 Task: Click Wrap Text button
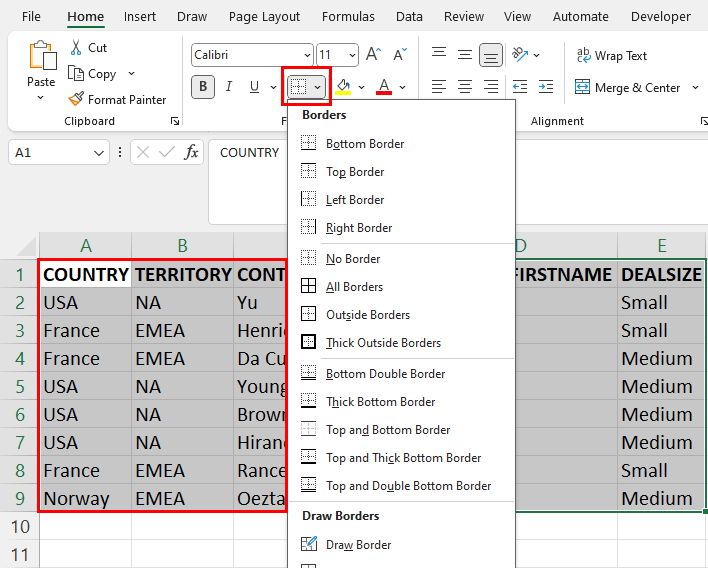coord(612,56)
